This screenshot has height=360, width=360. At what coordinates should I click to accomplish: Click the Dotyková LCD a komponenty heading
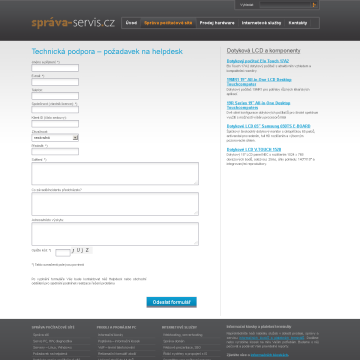[263, 51]
